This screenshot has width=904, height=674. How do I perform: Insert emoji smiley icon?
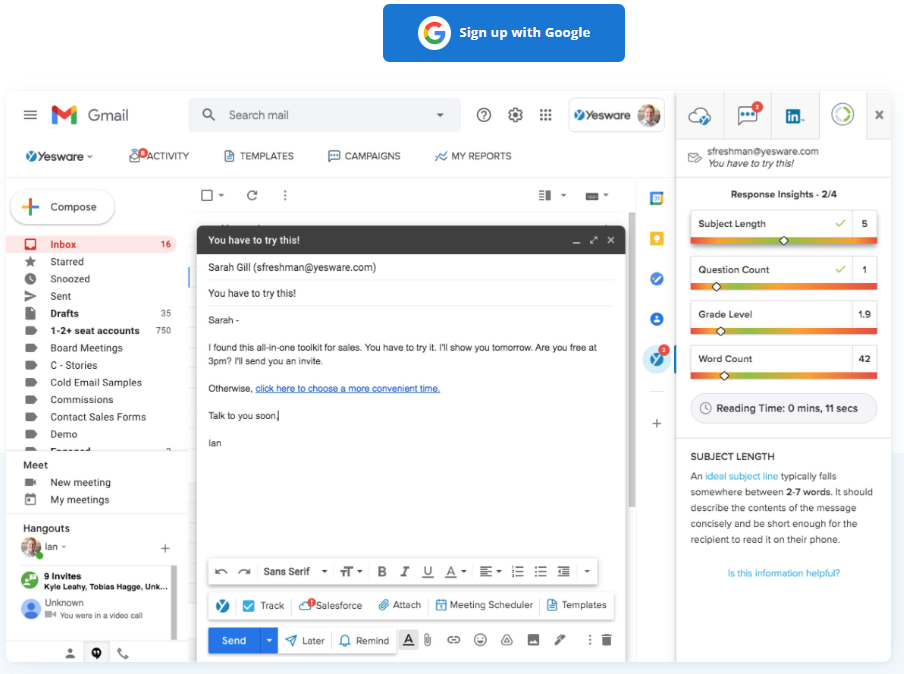tap(480, 640)
